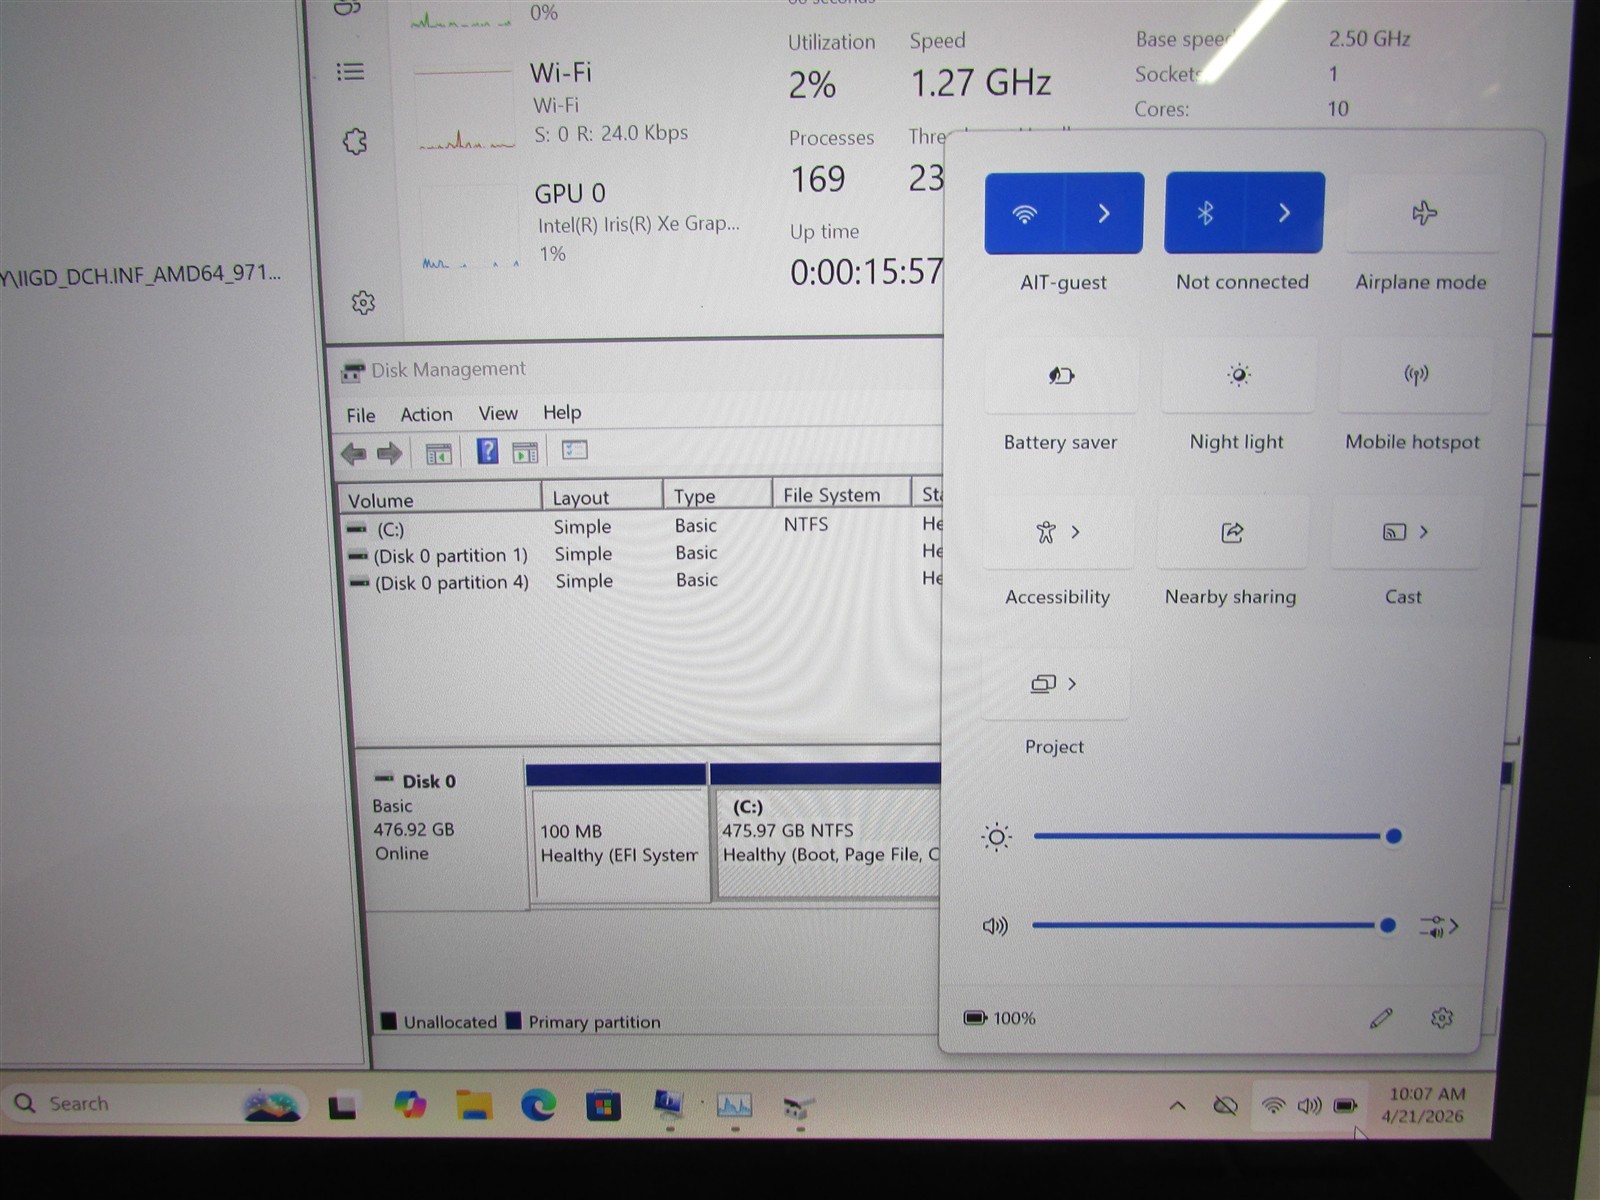Click the speaker mute icon in quick settings
Screen dimensions: 1600x1200
(x=995, y=926)
